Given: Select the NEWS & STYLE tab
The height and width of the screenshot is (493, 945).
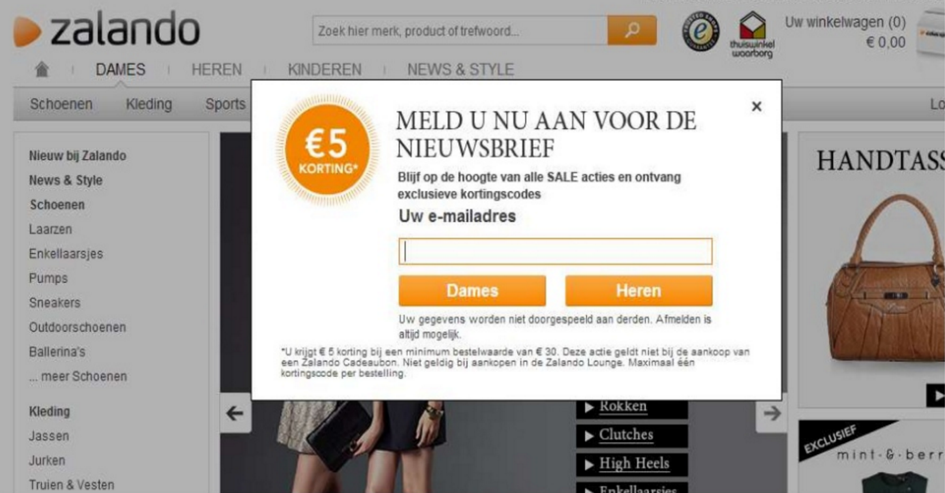Looking at the screenshot, I should [x=460, y=69].
